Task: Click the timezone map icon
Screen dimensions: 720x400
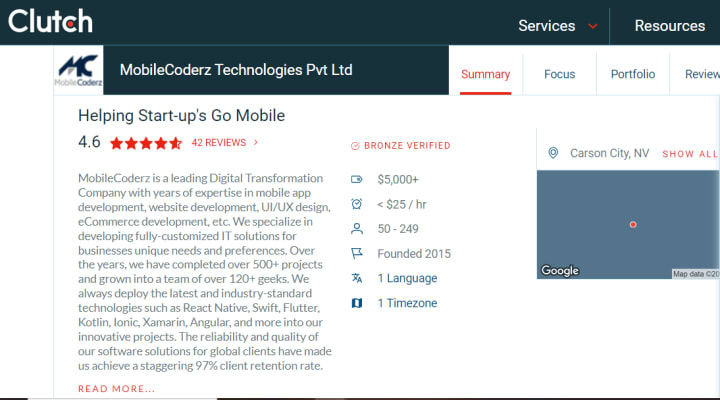Action: (357, 303)
